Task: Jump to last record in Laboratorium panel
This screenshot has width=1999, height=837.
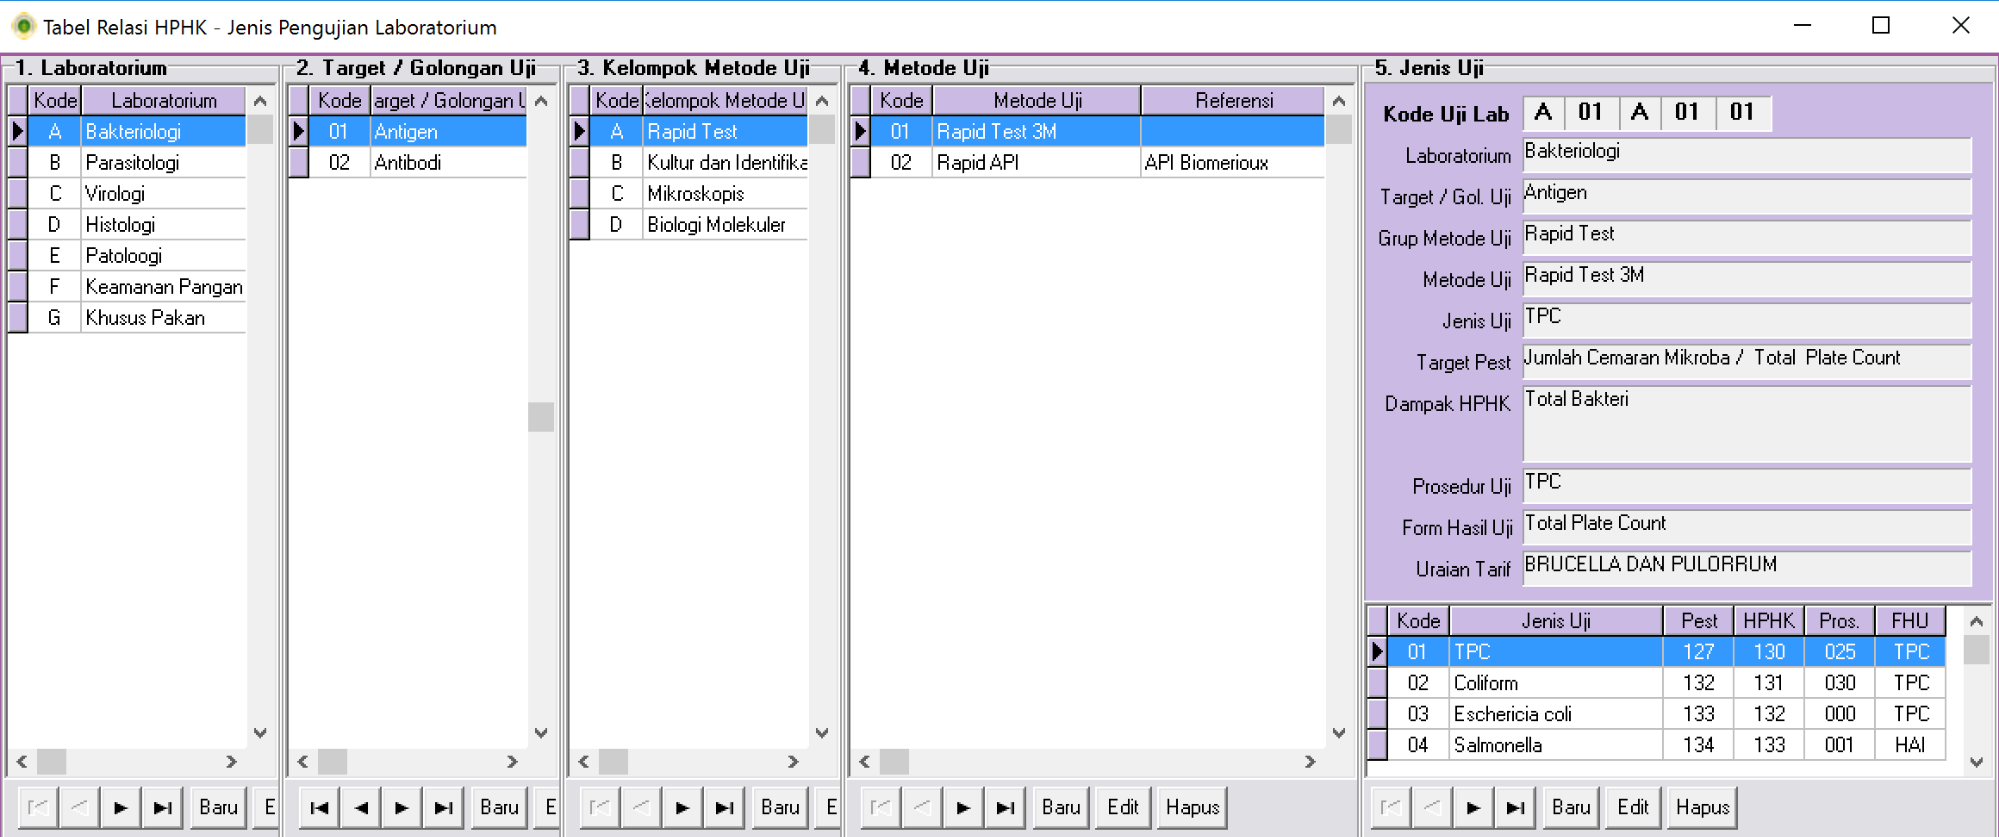Action: pyautogui.click(x=162, y=807)
